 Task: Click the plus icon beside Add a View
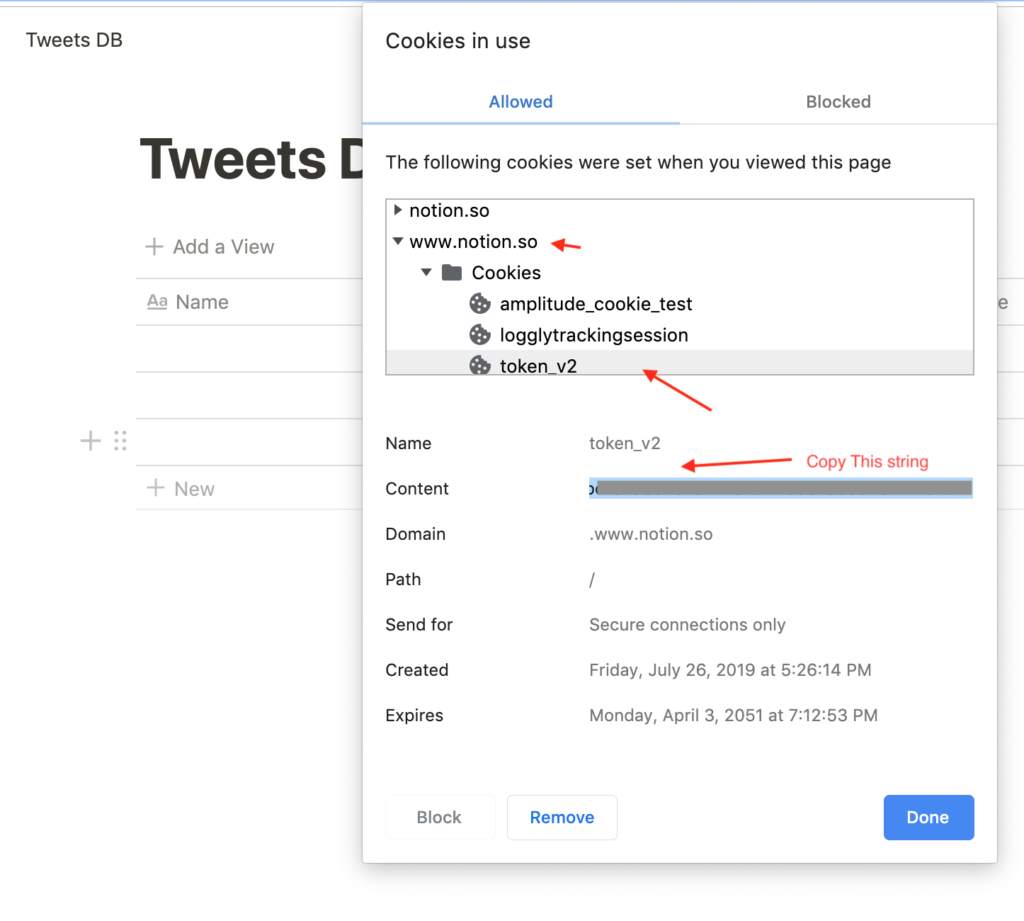[154, 247]
